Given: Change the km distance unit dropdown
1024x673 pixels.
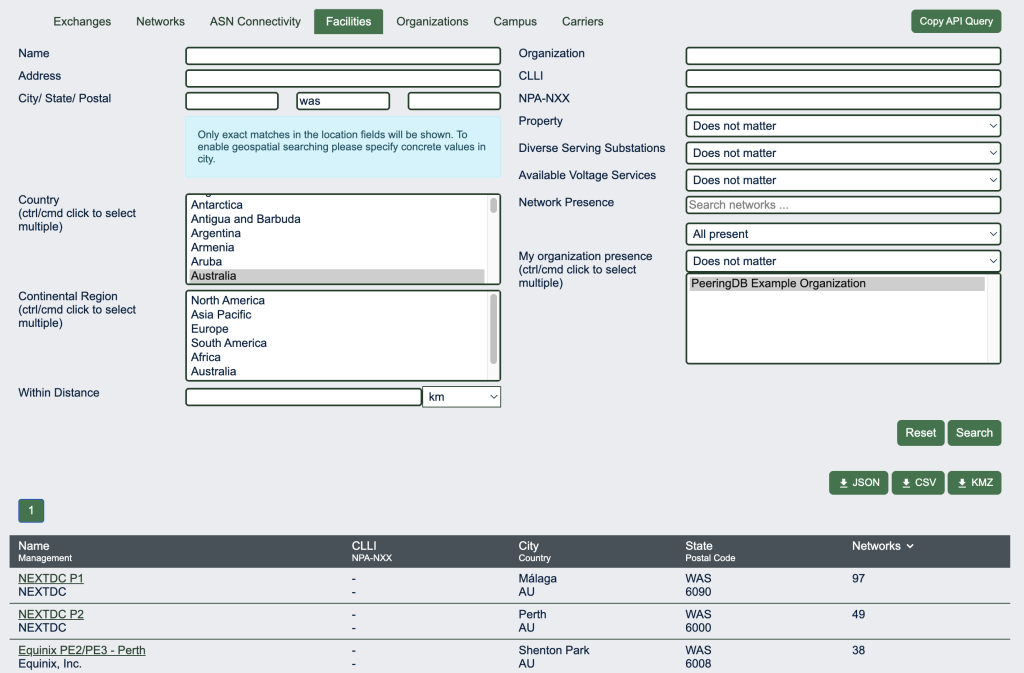Looking at the screenshot, I should [462, 397].
